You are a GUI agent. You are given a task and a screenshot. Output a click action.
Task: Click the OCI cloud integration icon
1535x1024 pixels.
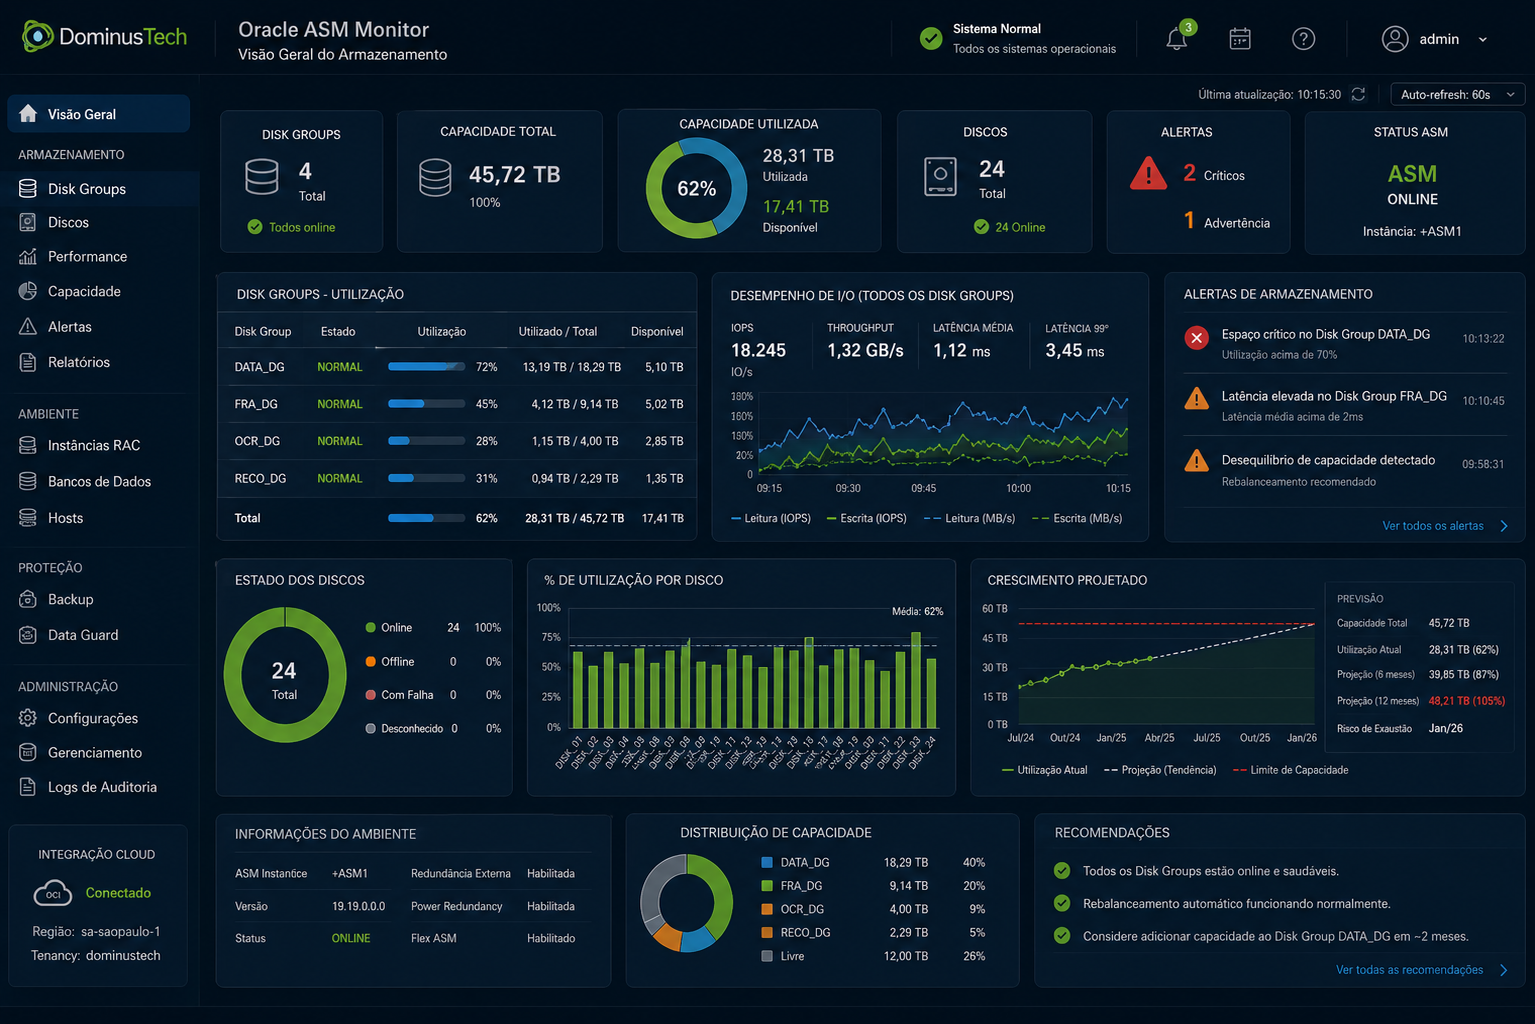52,893
